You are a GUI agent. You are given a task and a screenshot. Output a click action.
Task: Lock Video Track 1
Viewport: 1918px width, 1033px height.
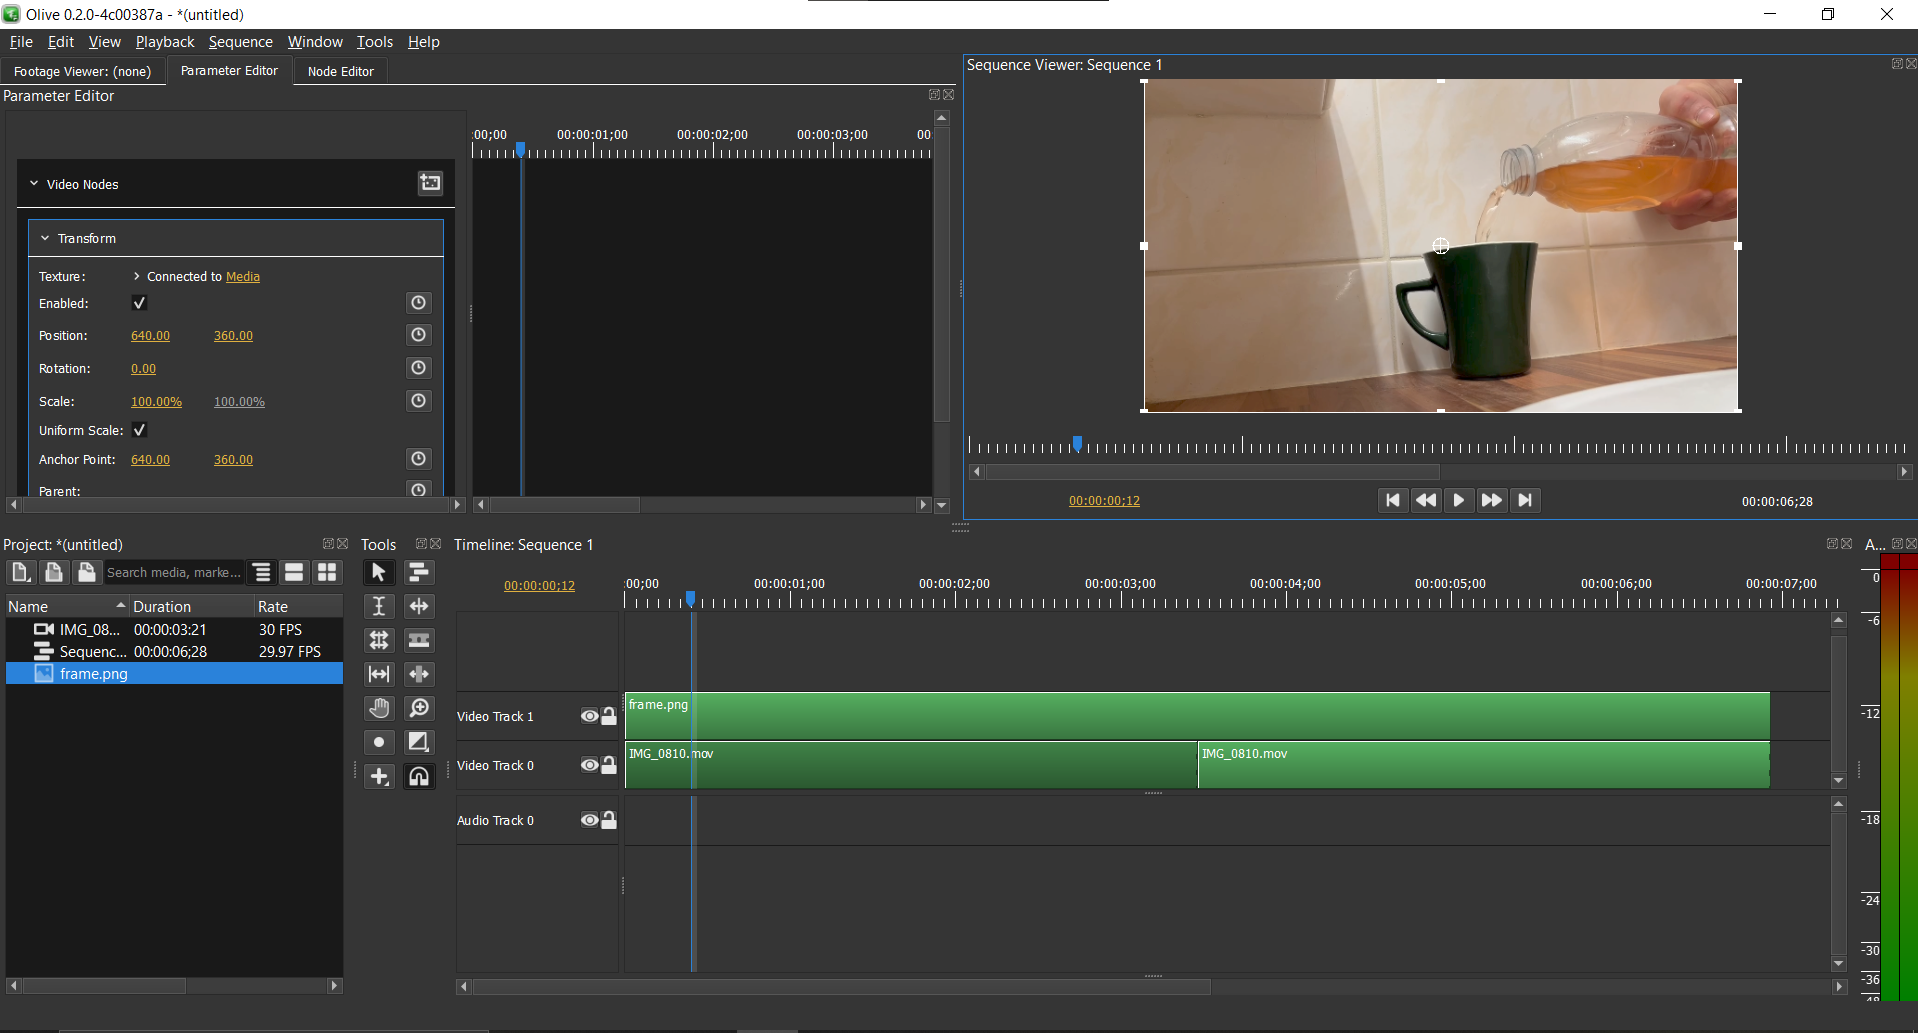click(609, 716)
